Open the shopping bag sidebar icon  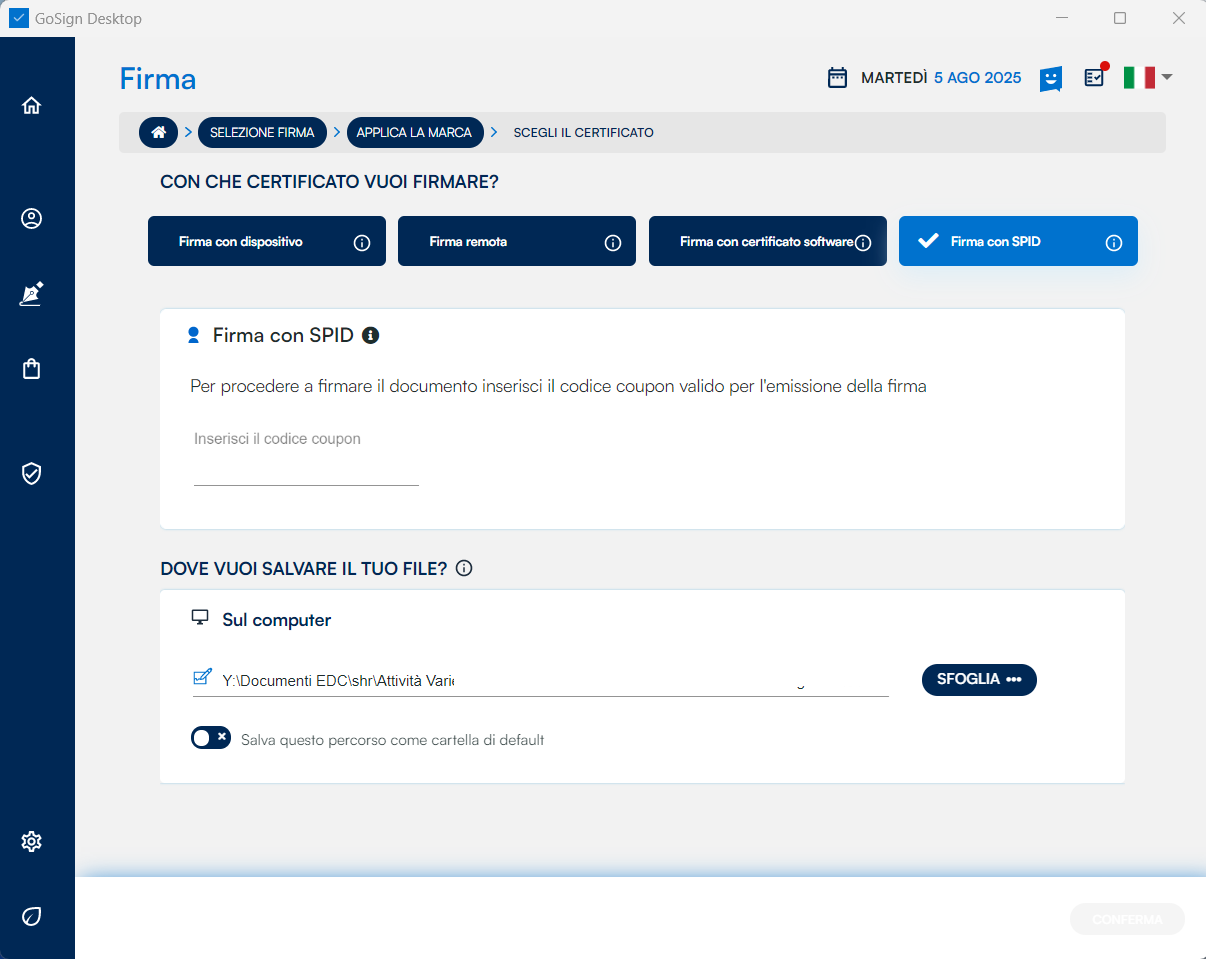tap(31, 369)
